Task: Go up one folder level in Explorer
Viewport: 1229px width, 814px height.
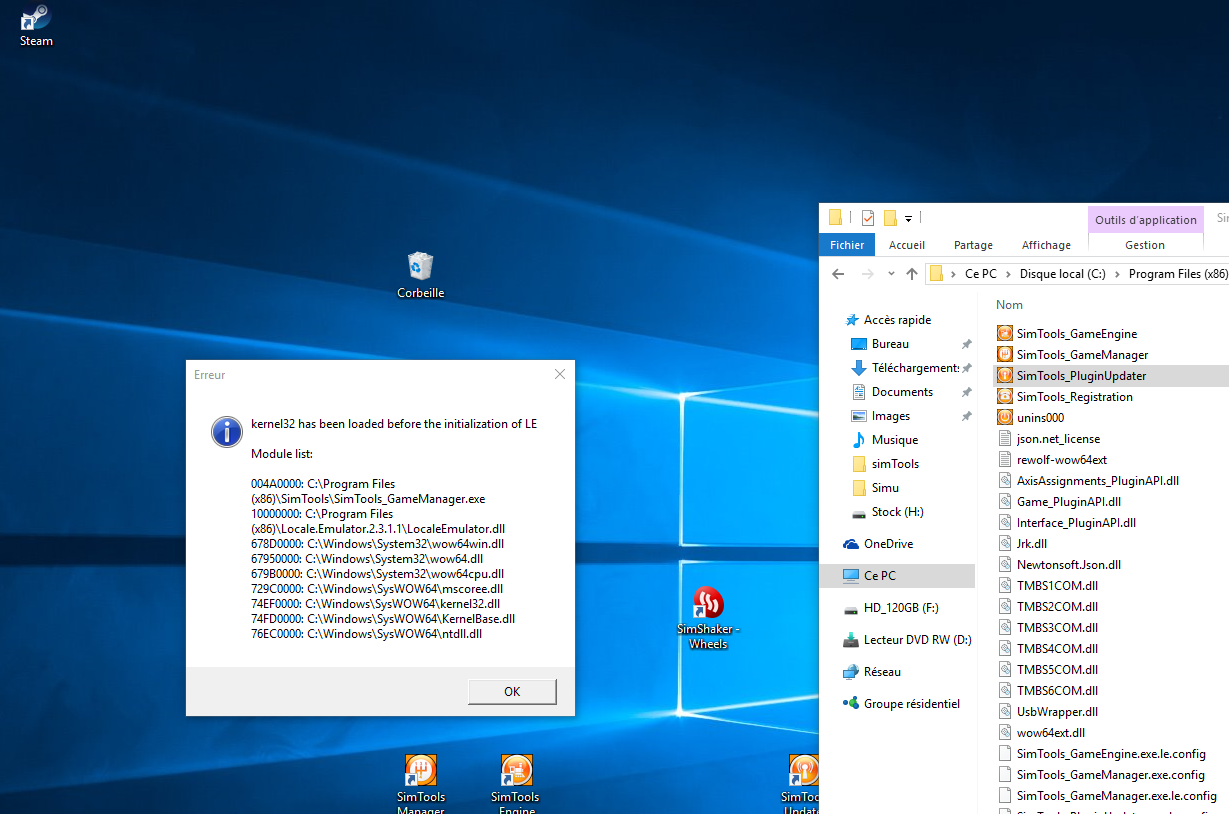Action: [911, 274]
